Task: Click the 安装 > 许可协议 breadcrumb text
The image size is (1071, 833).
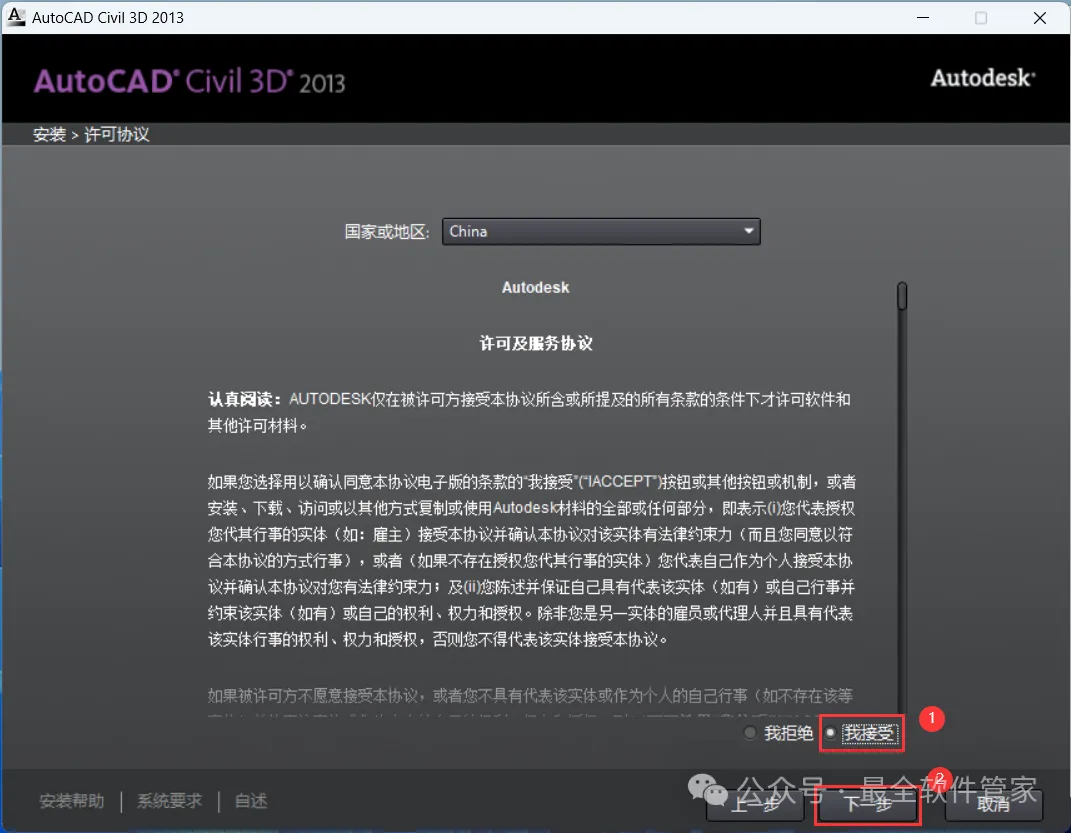Action: (91, 135)
